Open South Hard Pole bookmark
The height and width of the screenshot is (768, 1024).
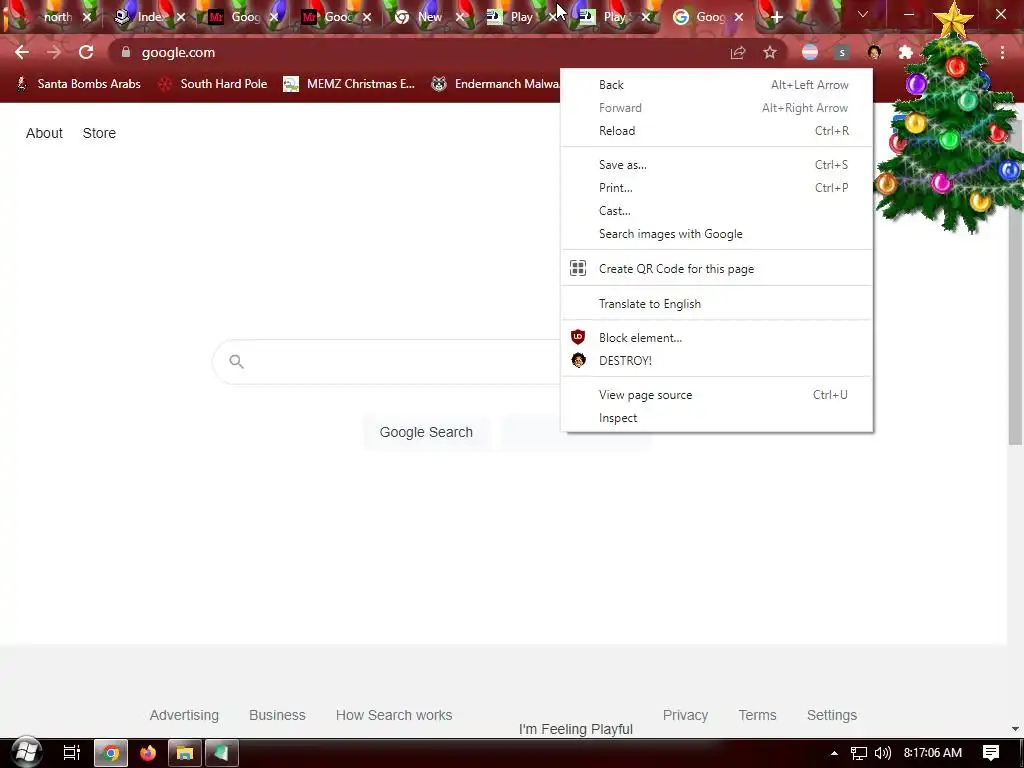[x=214, y=84]
